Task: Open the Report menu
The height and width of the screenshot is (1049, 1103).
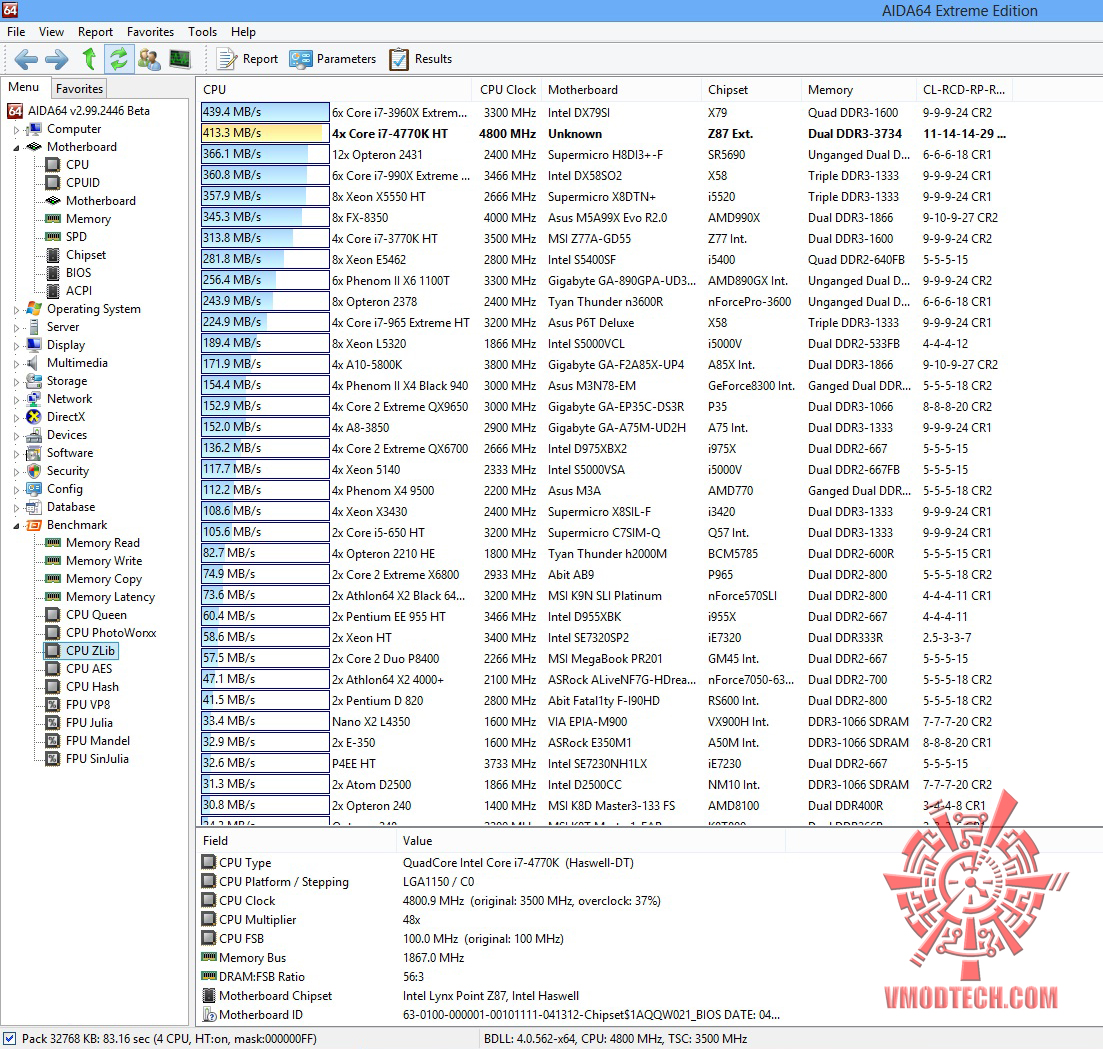Action: pos(96,32)
